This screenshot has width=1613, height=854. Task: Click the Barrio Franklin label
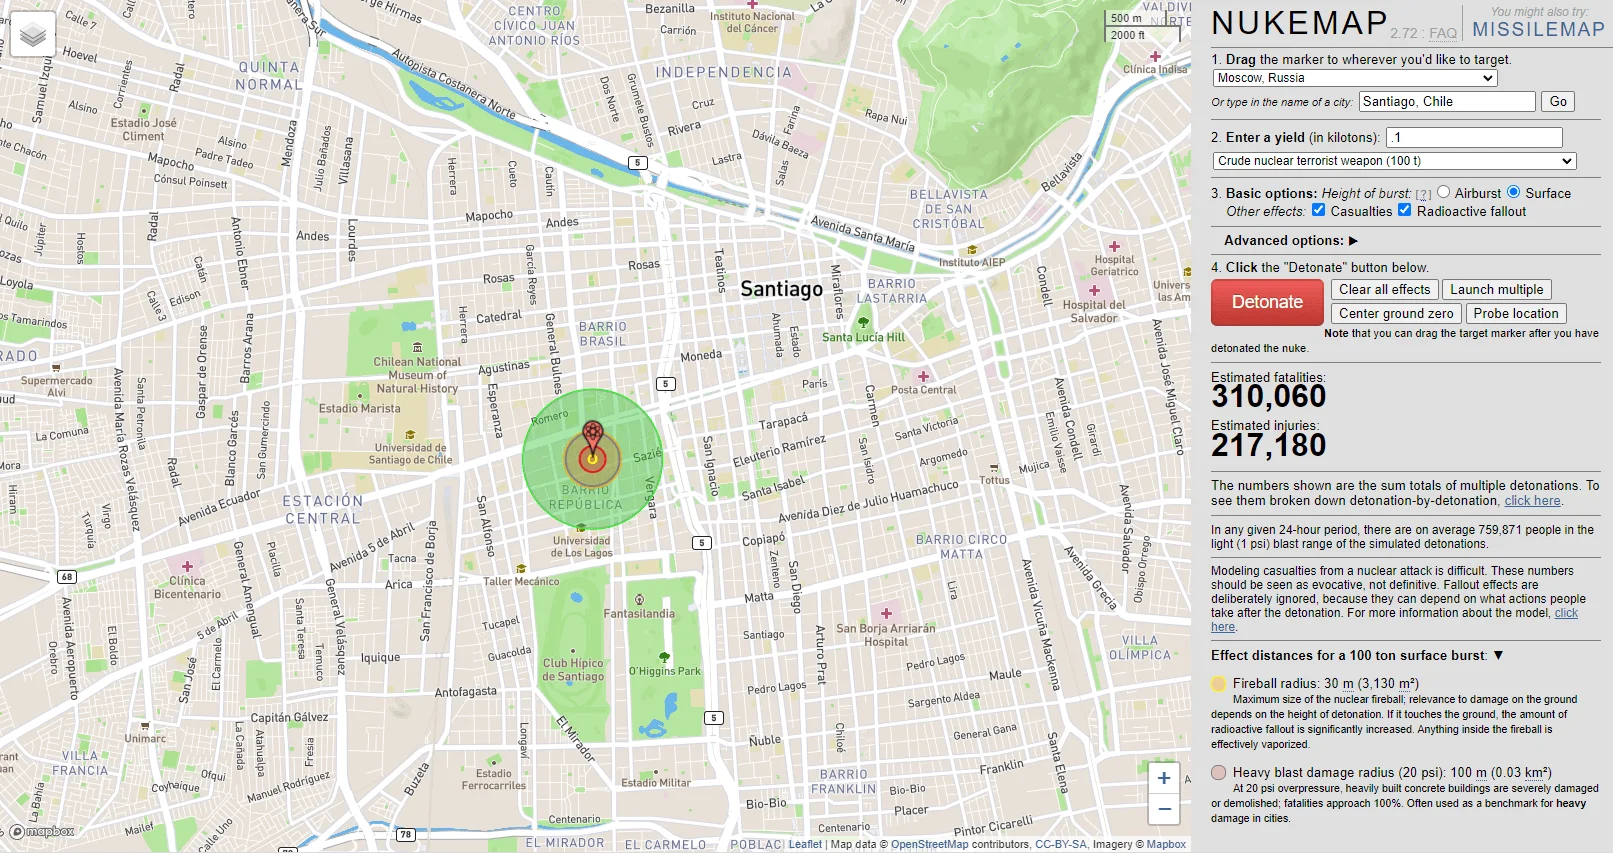[x=844, y=782]
